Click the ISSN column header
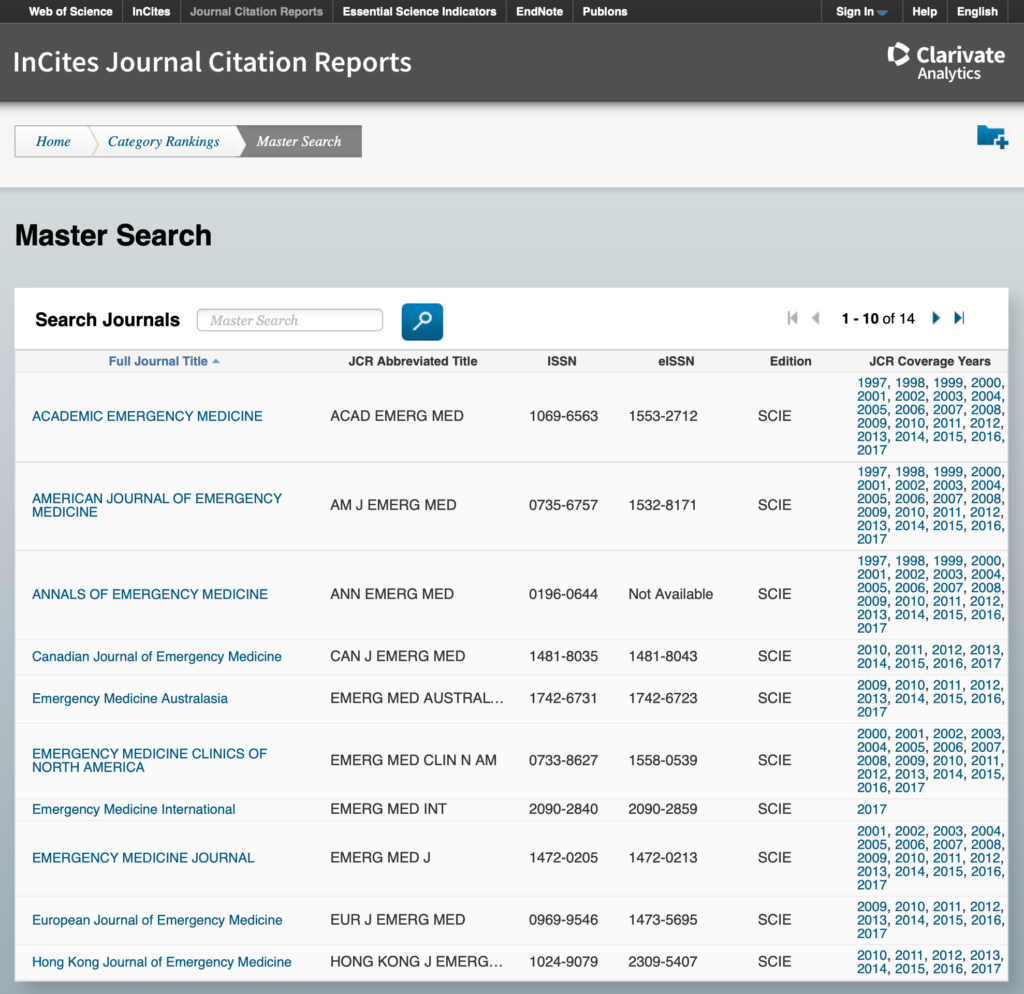 tap(562, 361)
